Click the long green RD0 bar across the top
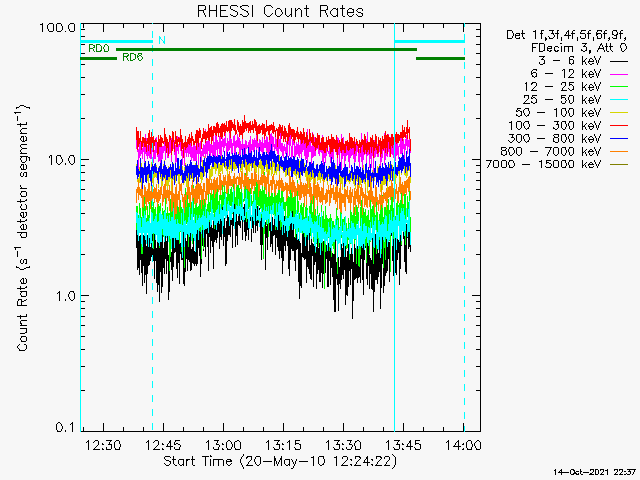The width and height of the screenshot is (640, 480). pyautogui.click(x=267, y=50)
